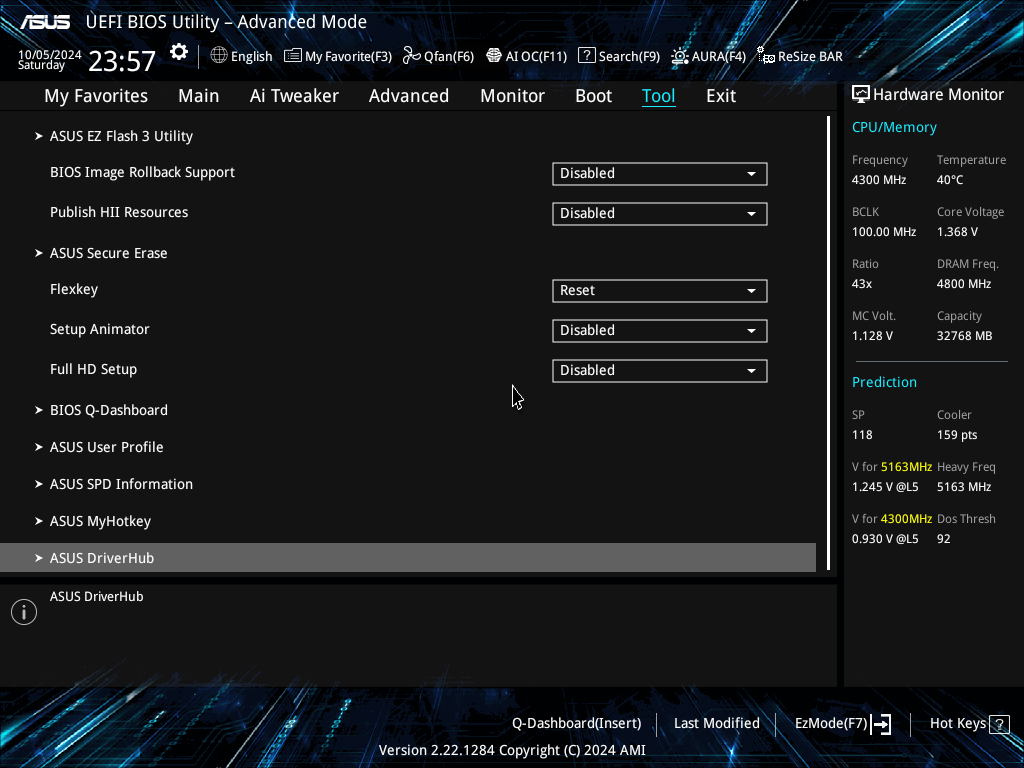The width and height of the screenshot is (1024, 768).
Task: Select the Tool tab
Action: coord(658,96)
